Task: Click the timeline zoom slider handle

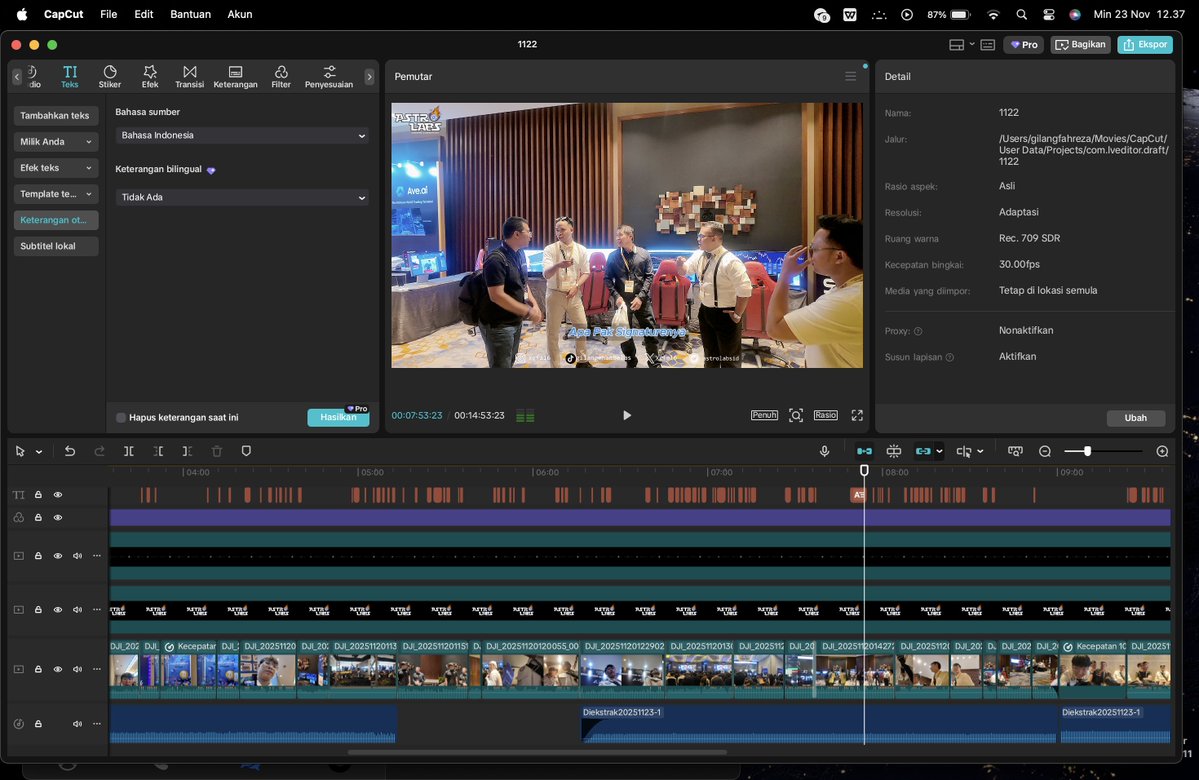Action: (x=1087, y=451)
